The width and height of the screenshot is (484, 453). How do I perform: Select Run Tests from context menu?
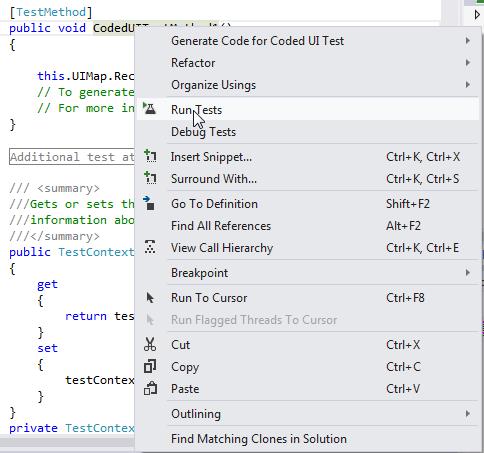tap(309, 109)
